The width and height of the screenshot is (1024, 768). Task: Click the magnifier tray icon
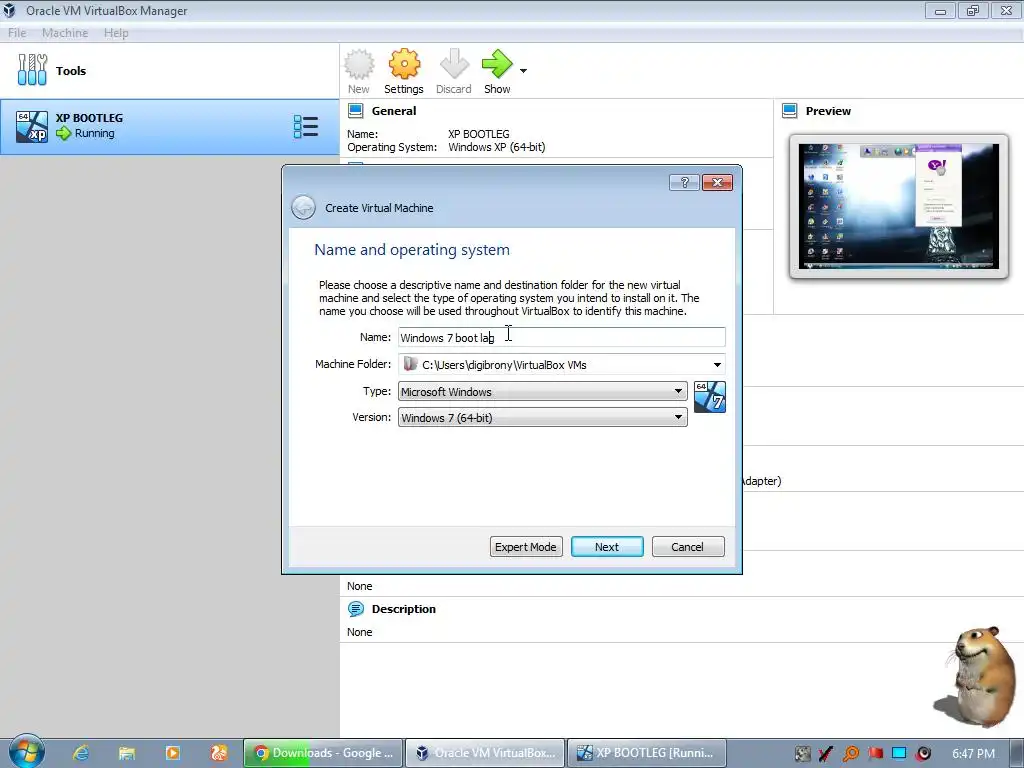[851, 754]
